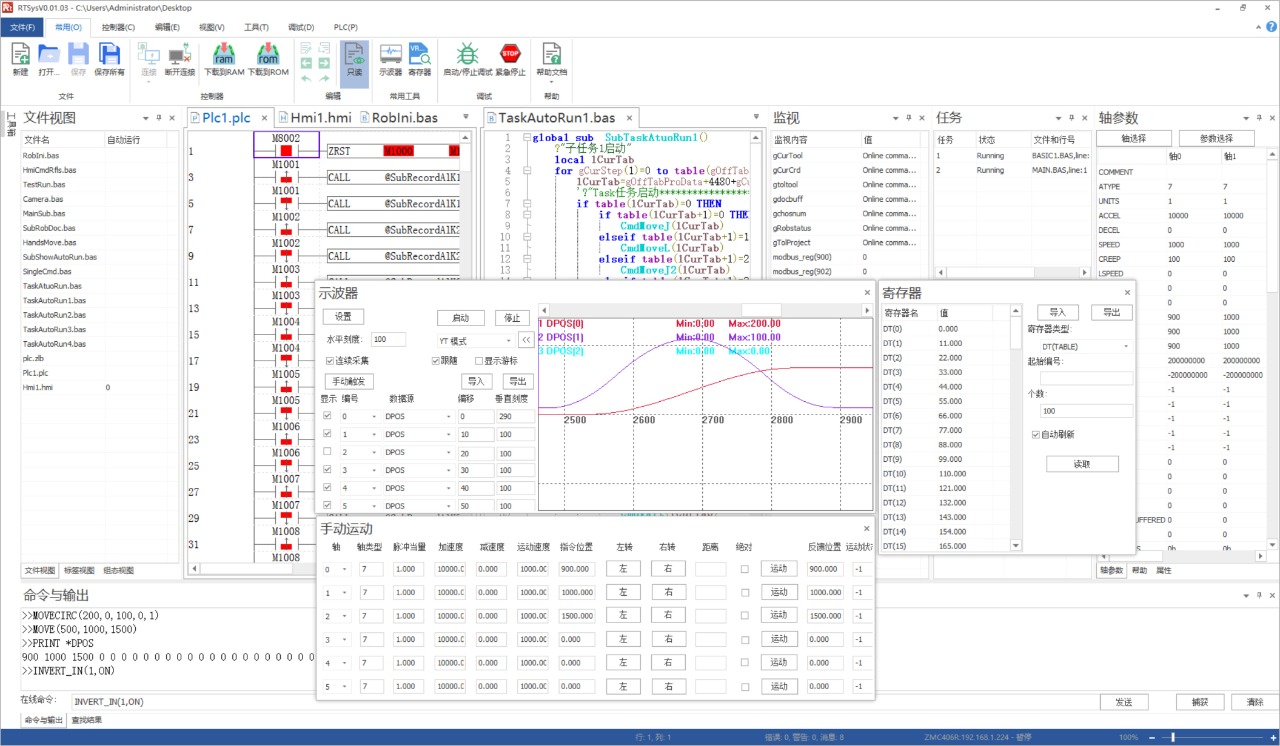This screenshot has width=1280, height=746.
Task: Open the 调试(D) ribbon tab
Action: coord(300,27)
